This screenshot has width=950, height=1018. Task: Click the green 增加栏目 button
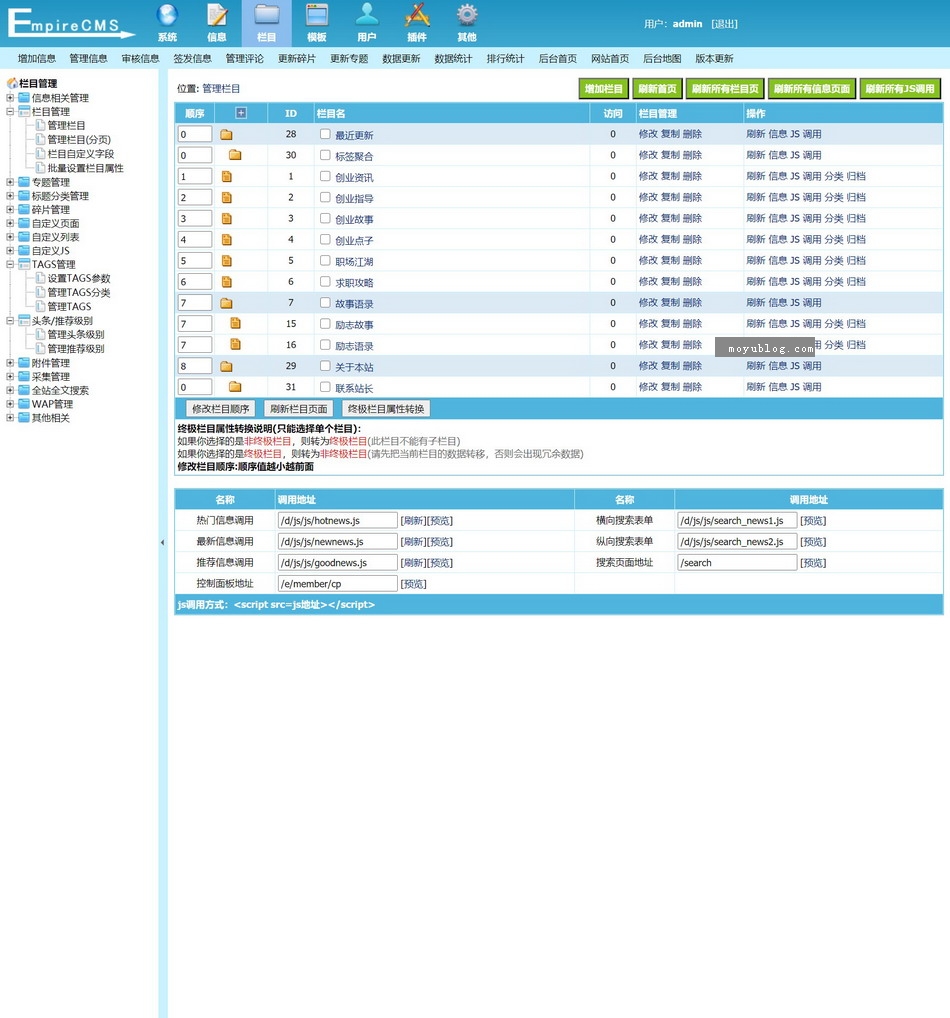pyautogui.click(x=604, y=89)
